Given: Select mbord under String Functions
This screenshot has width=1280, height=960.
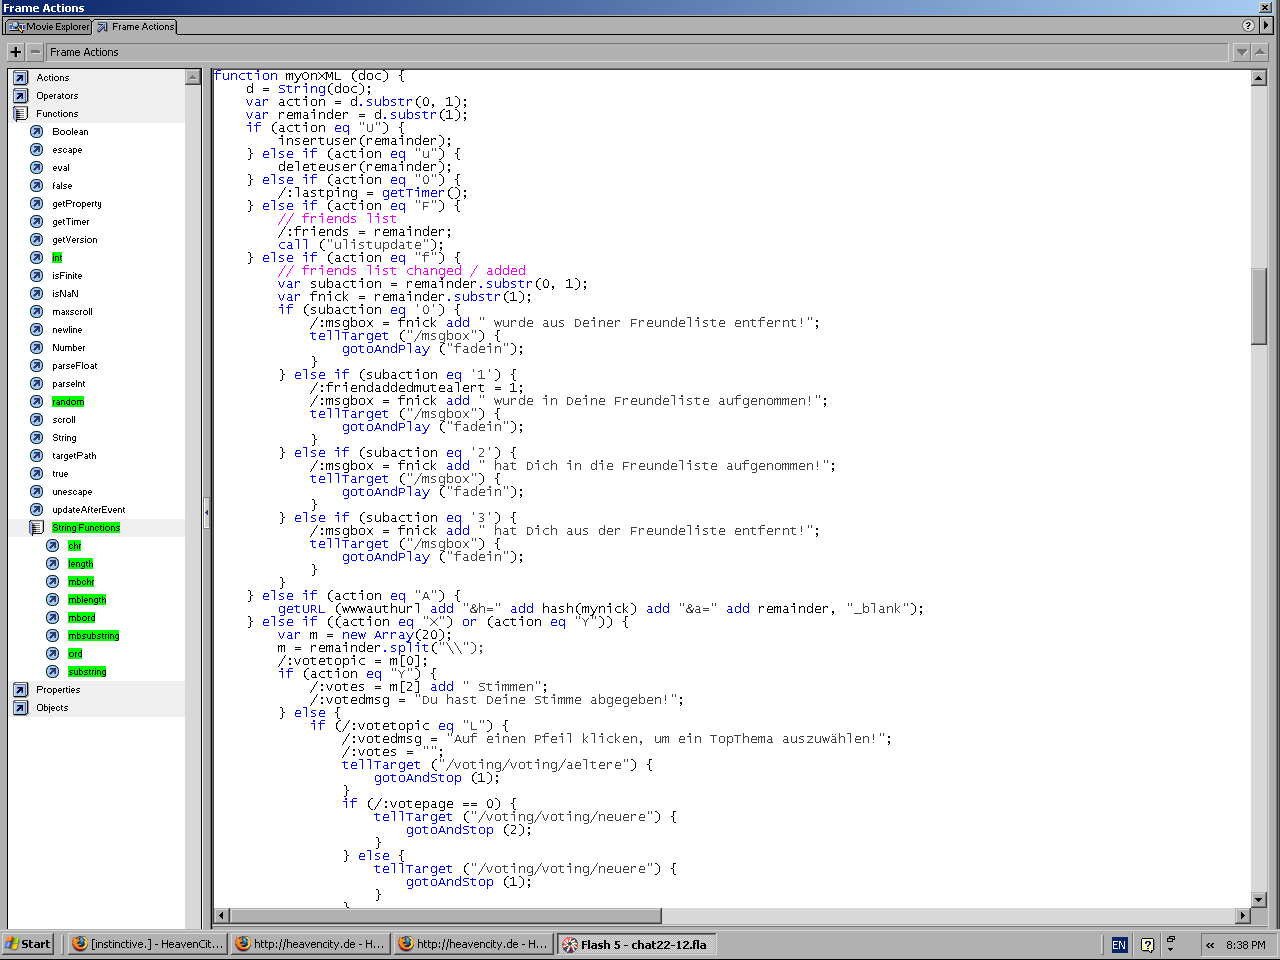Looking at the screenshot, I should pos(82,618).
